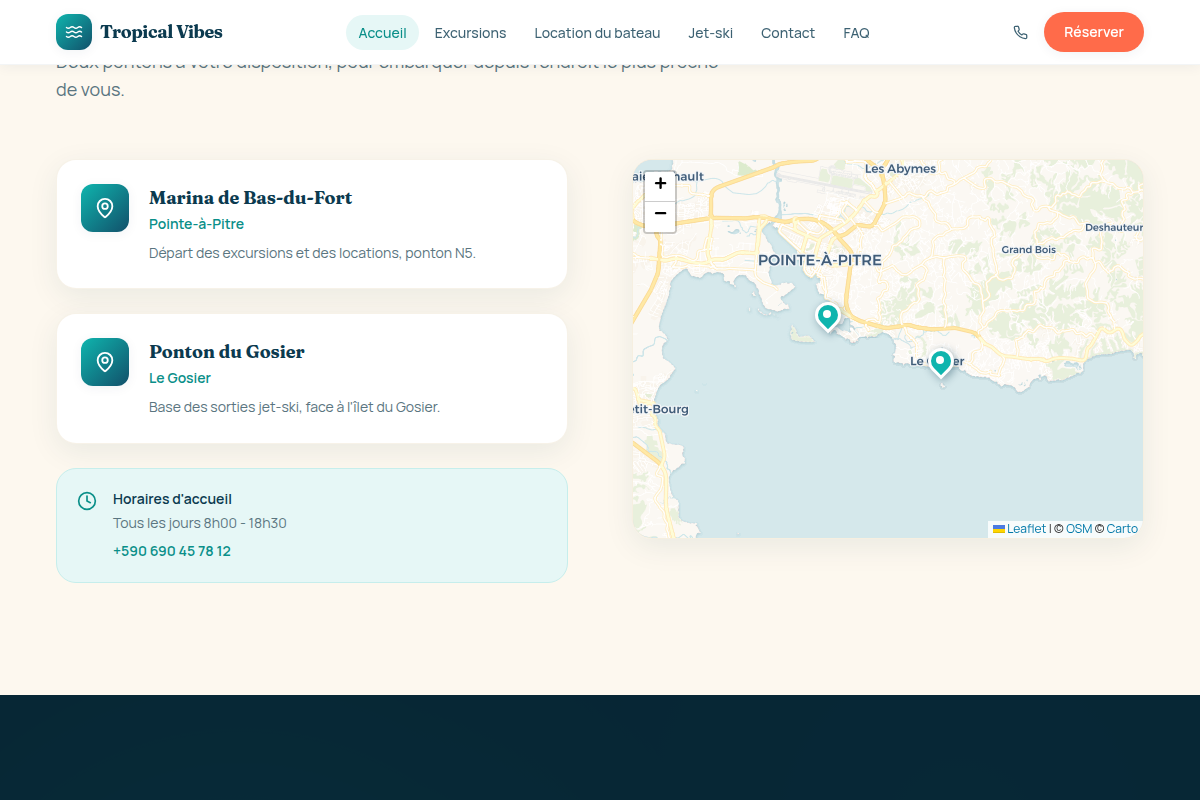Click the clock icon beside Horaires d'accueil
1200x800 pixels.
87,500
